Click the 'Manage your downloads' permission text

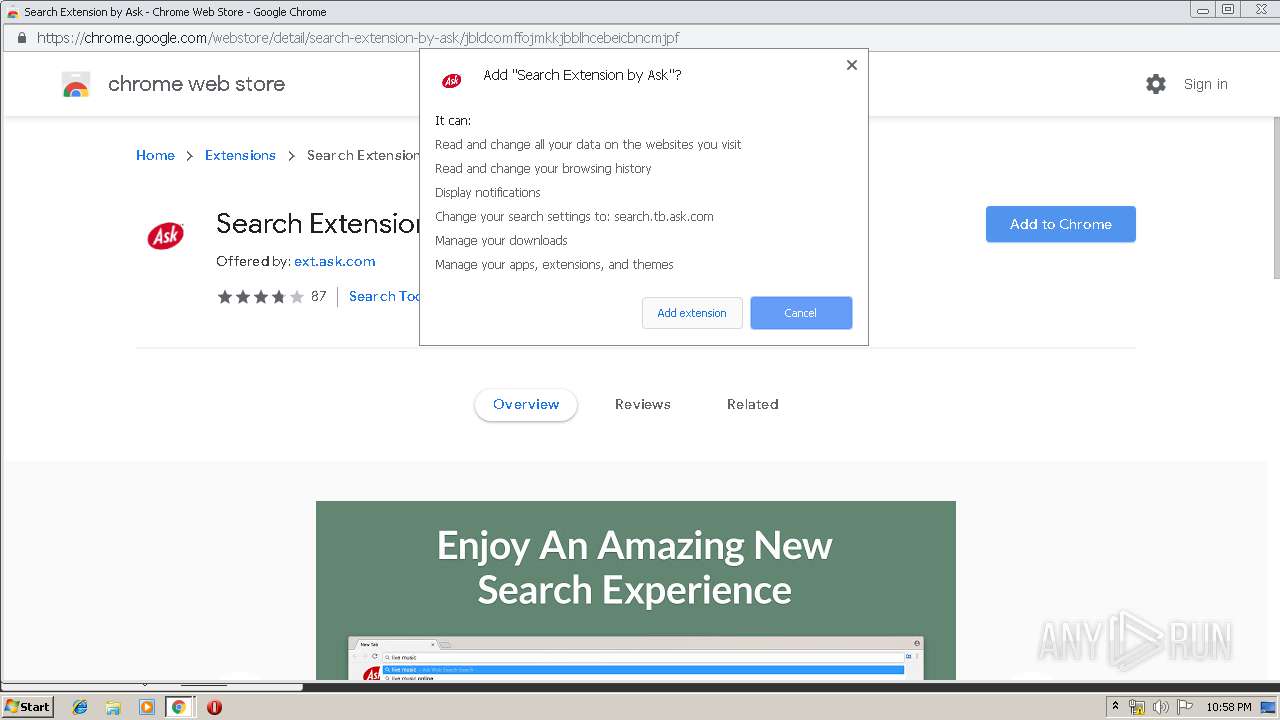point(501,240)
